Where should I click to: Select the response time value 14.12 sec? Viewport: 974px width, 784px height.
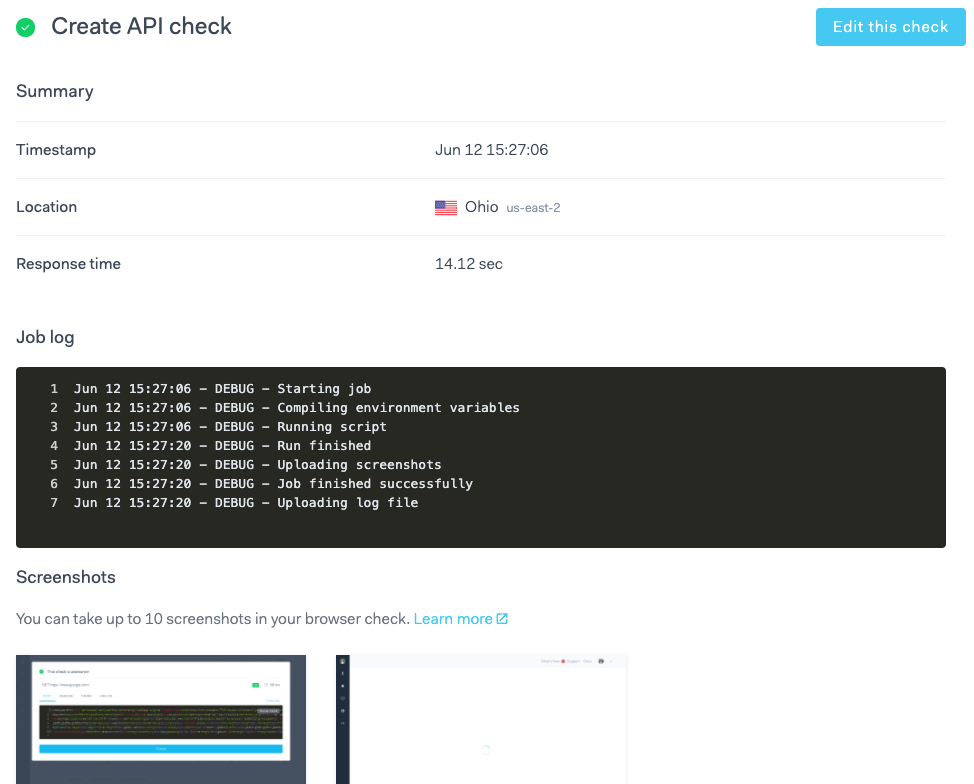467,264
